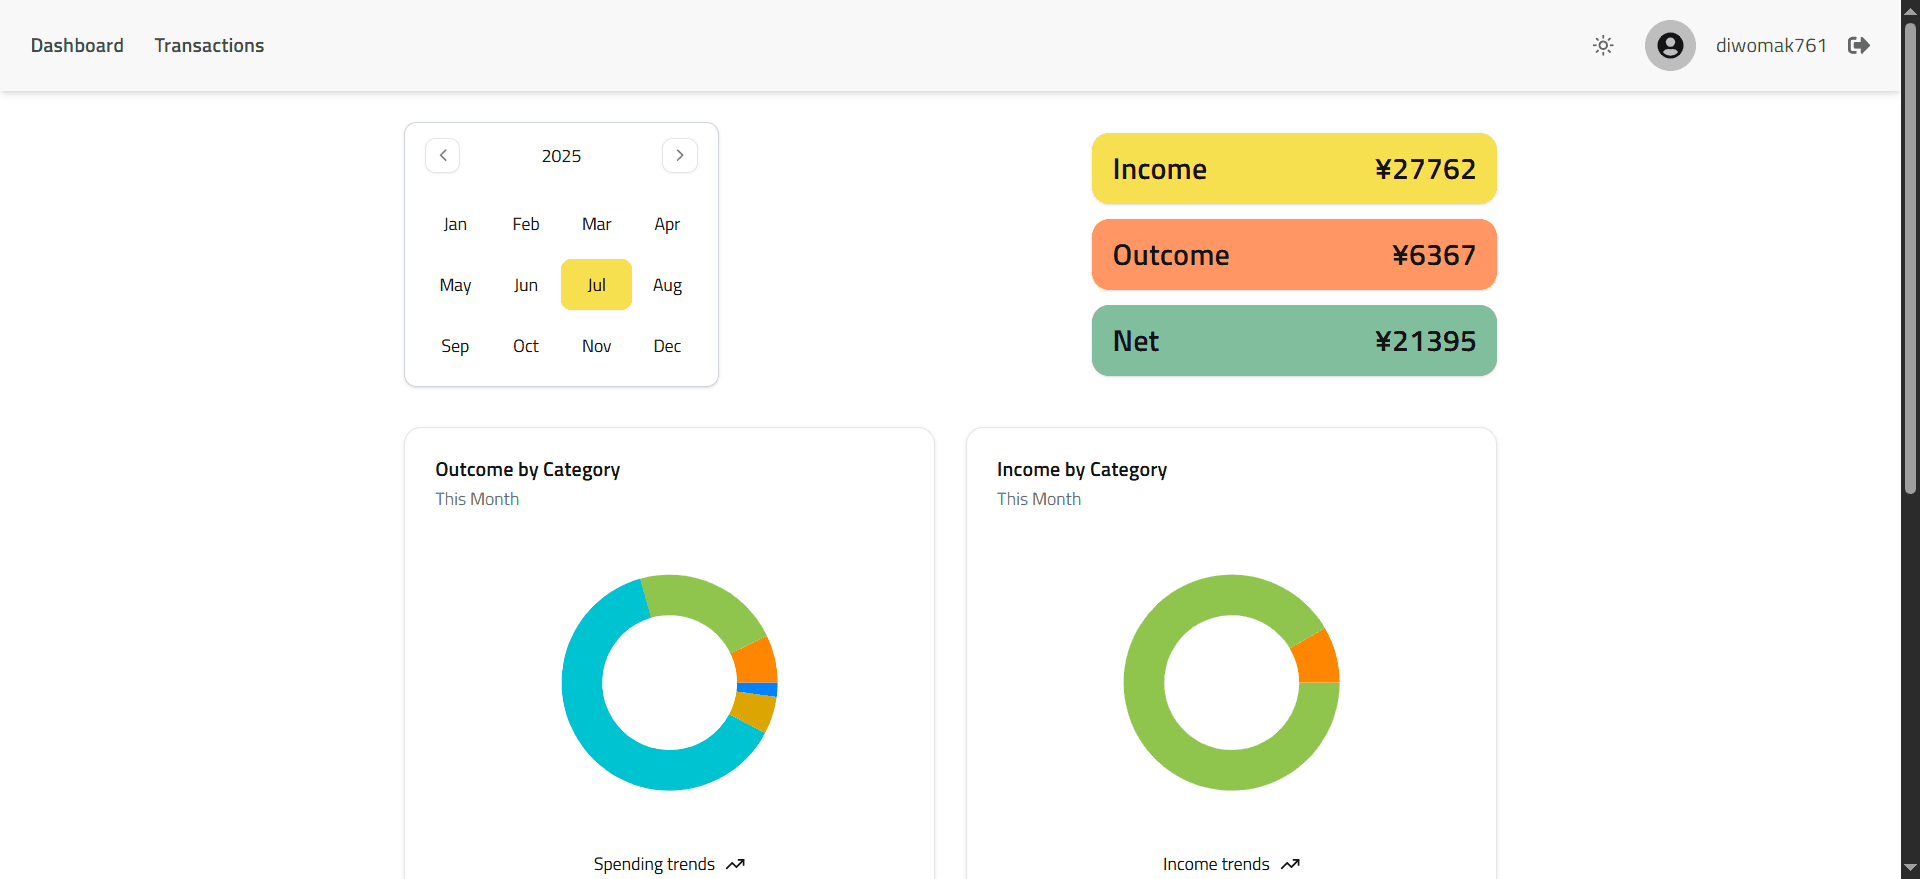The width and height of the screenshot is (1920, 879).
Task: Click the 2025 year label
Action: pyautogui.click(x=561, y=156)
